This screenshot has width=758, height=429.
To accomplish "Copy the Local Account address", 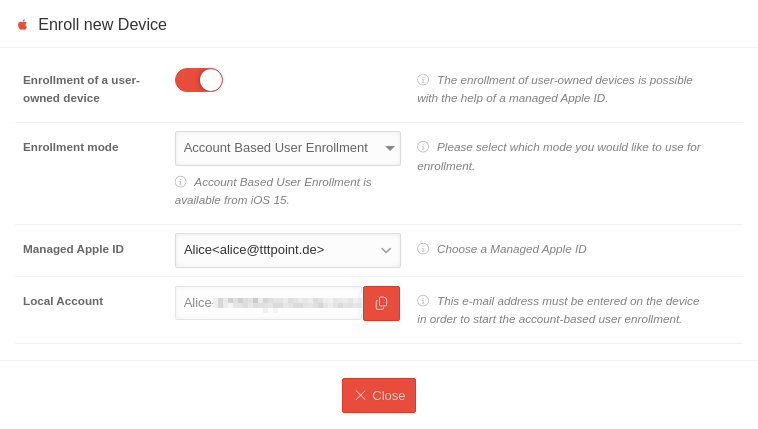I will (x=381, y=303).
